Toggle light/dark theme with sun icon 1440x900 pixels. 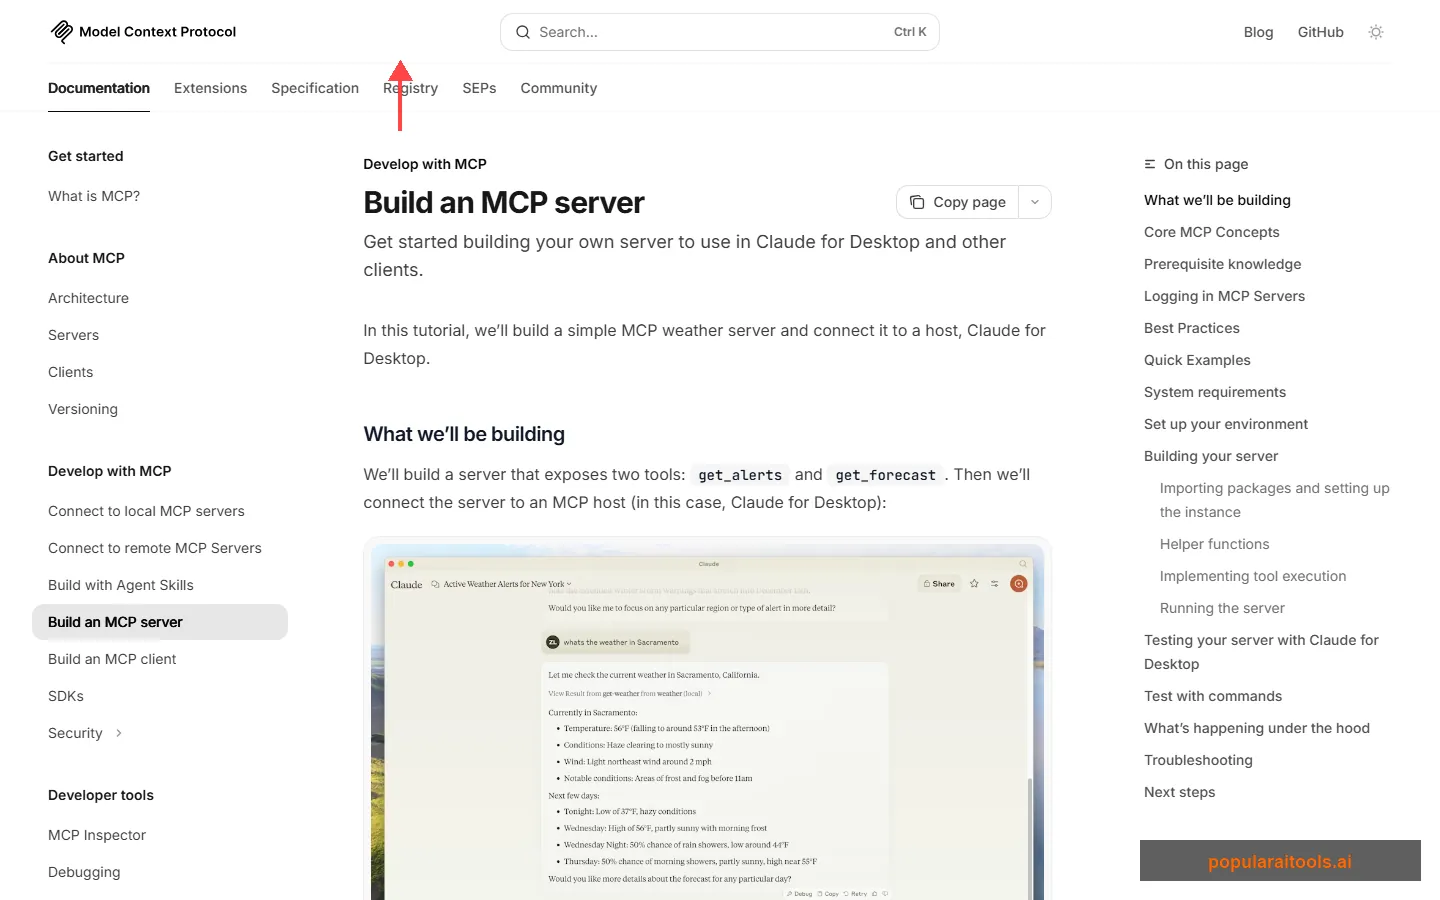[x=1376, y=31]
